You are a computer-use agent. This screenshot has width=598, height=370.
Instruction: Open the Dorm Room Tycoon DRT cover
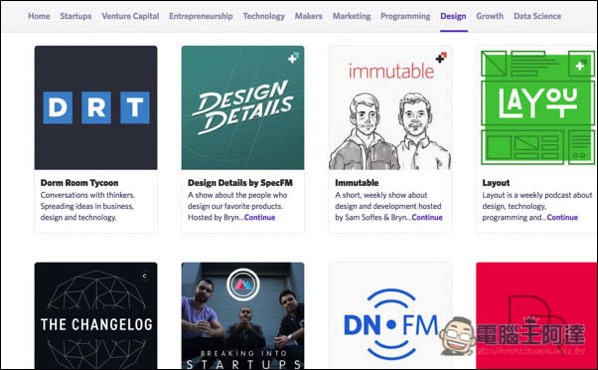click(x=96, y=108)
